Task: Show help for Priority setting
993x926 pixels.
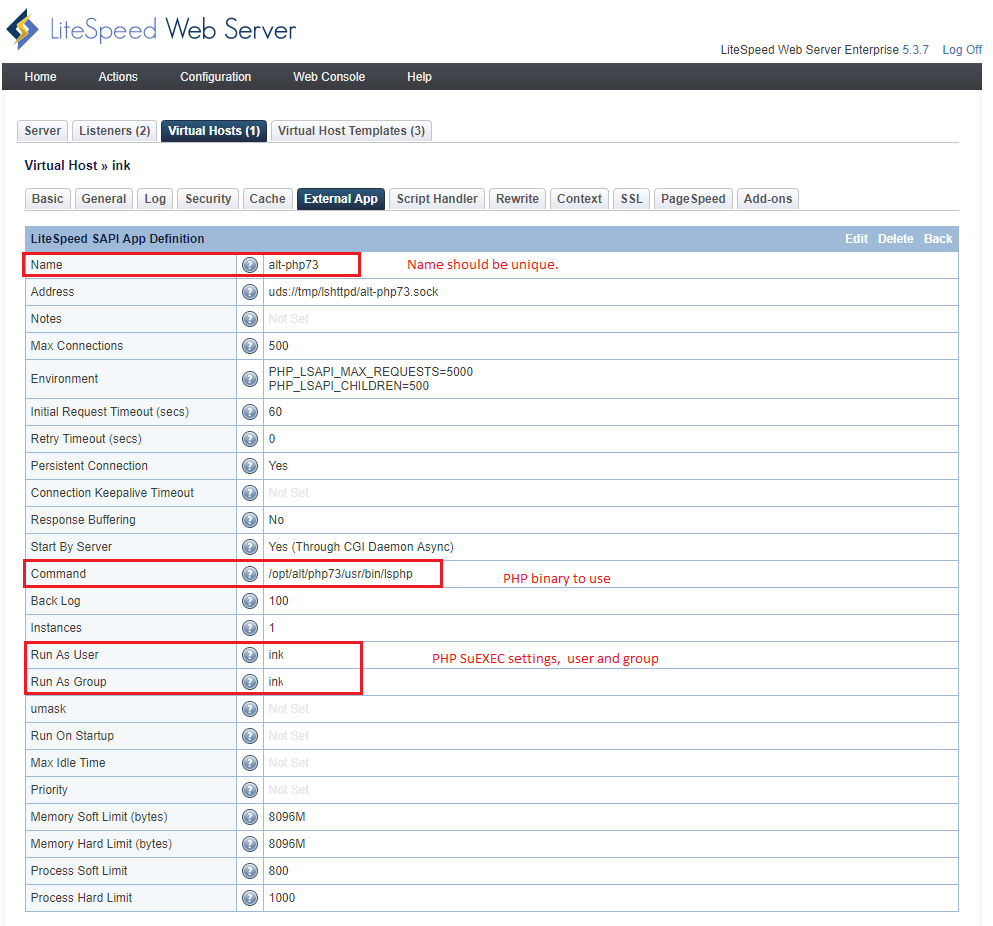Action: [x=250, y=790]
